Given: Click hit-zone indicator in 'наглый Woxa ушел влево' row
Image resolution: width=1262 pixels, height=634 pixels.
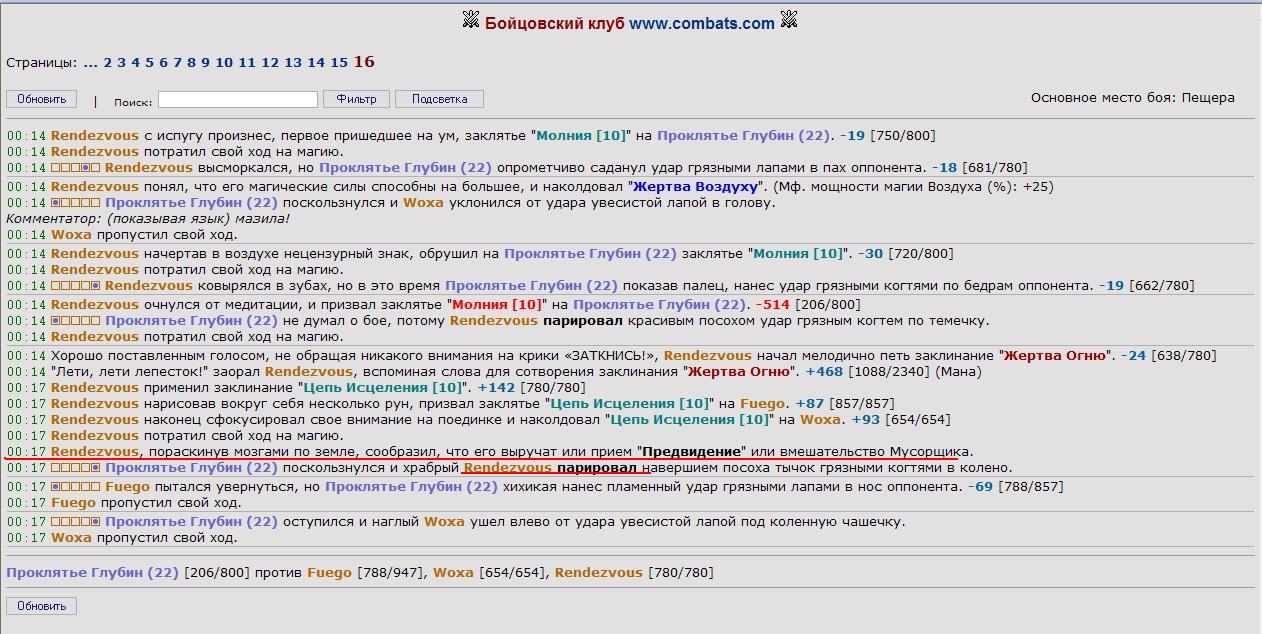Looking at the screenshot, I should 76,522.
